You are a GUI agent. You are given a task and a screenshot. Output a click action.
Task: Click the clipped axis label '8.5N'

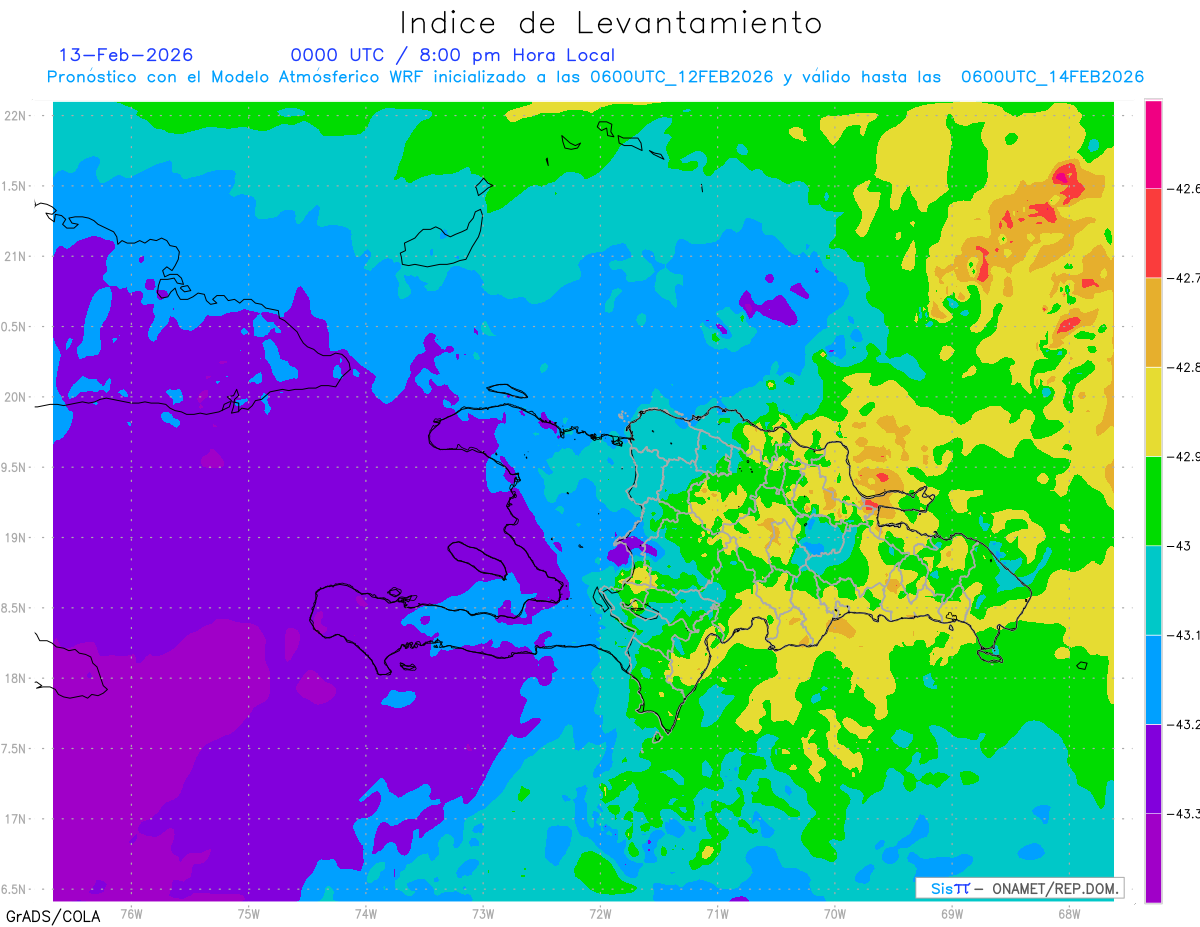click(x=15, y=608)
